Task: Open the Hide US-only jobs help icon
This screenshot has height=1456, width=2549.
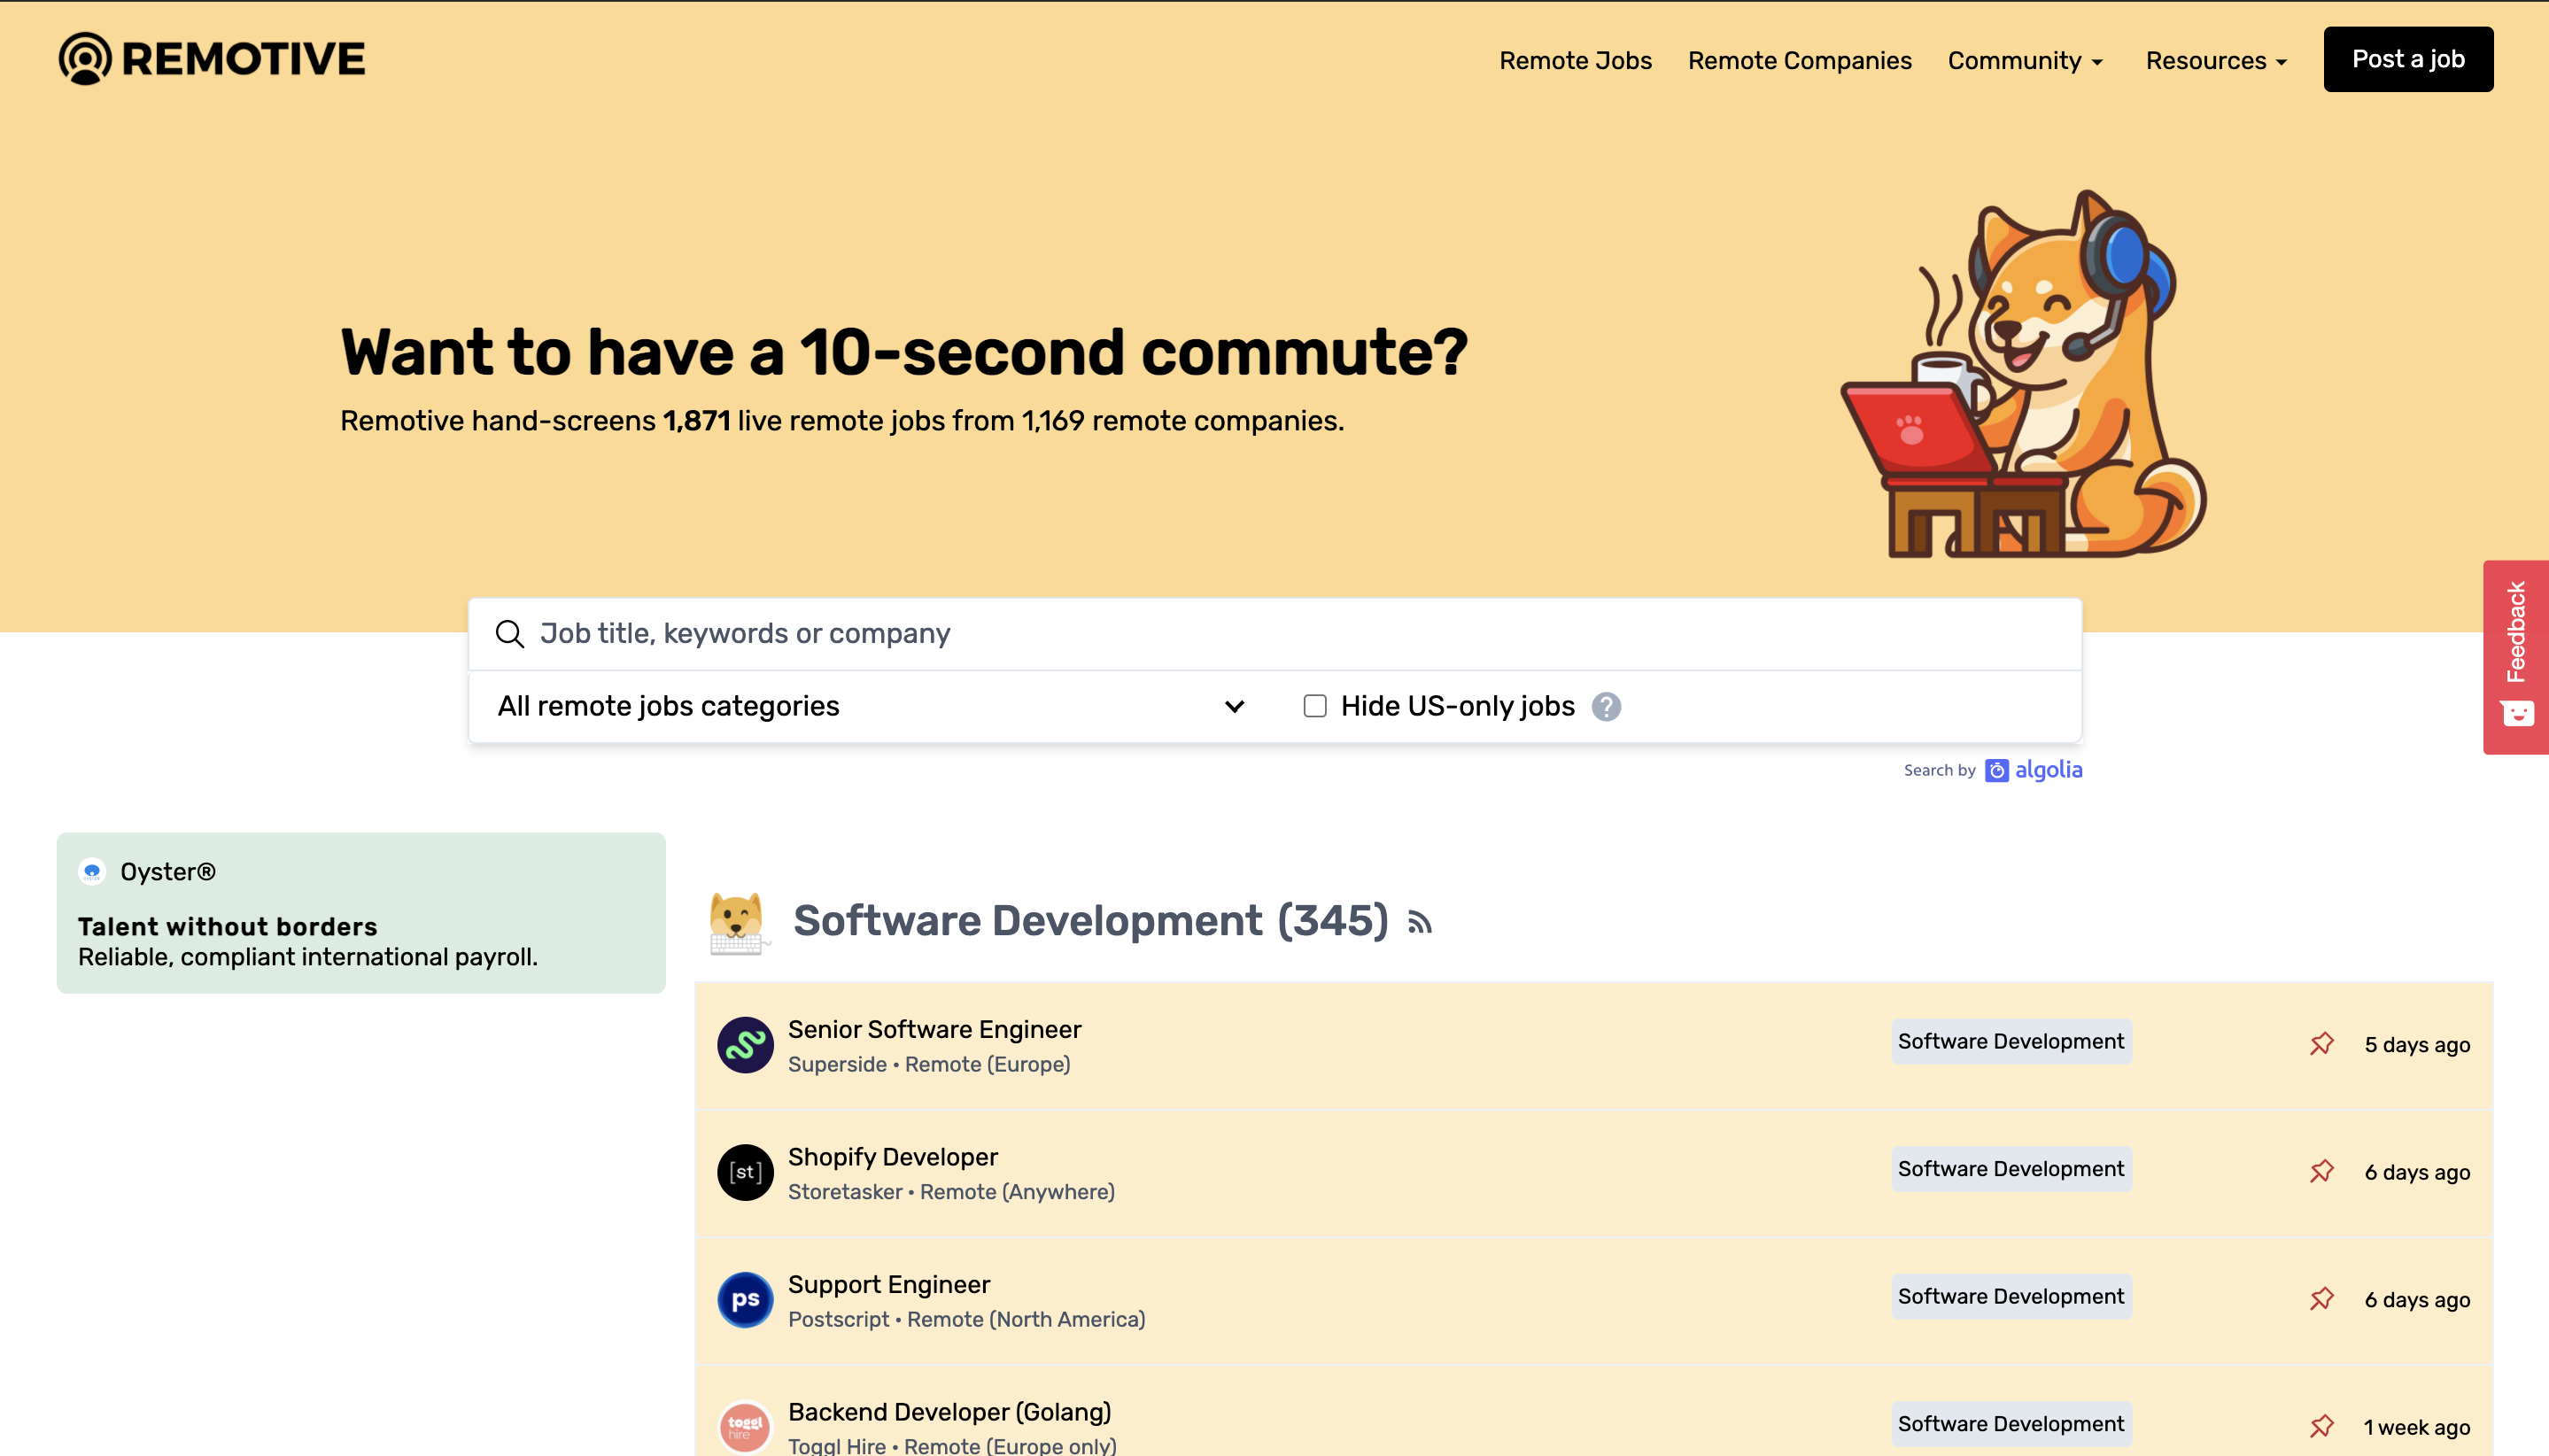Action: pos(1606,707)
